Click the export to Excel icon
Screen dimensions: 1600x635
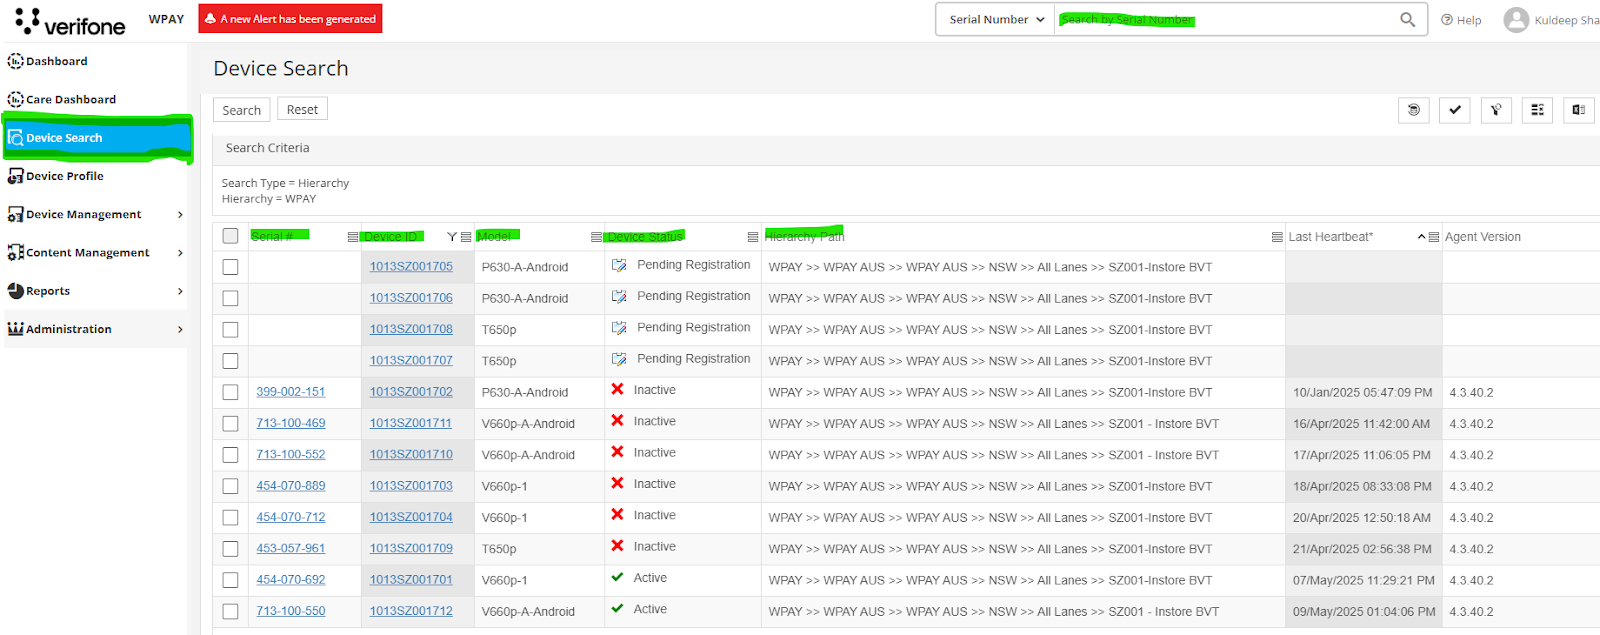(1578, 110)
